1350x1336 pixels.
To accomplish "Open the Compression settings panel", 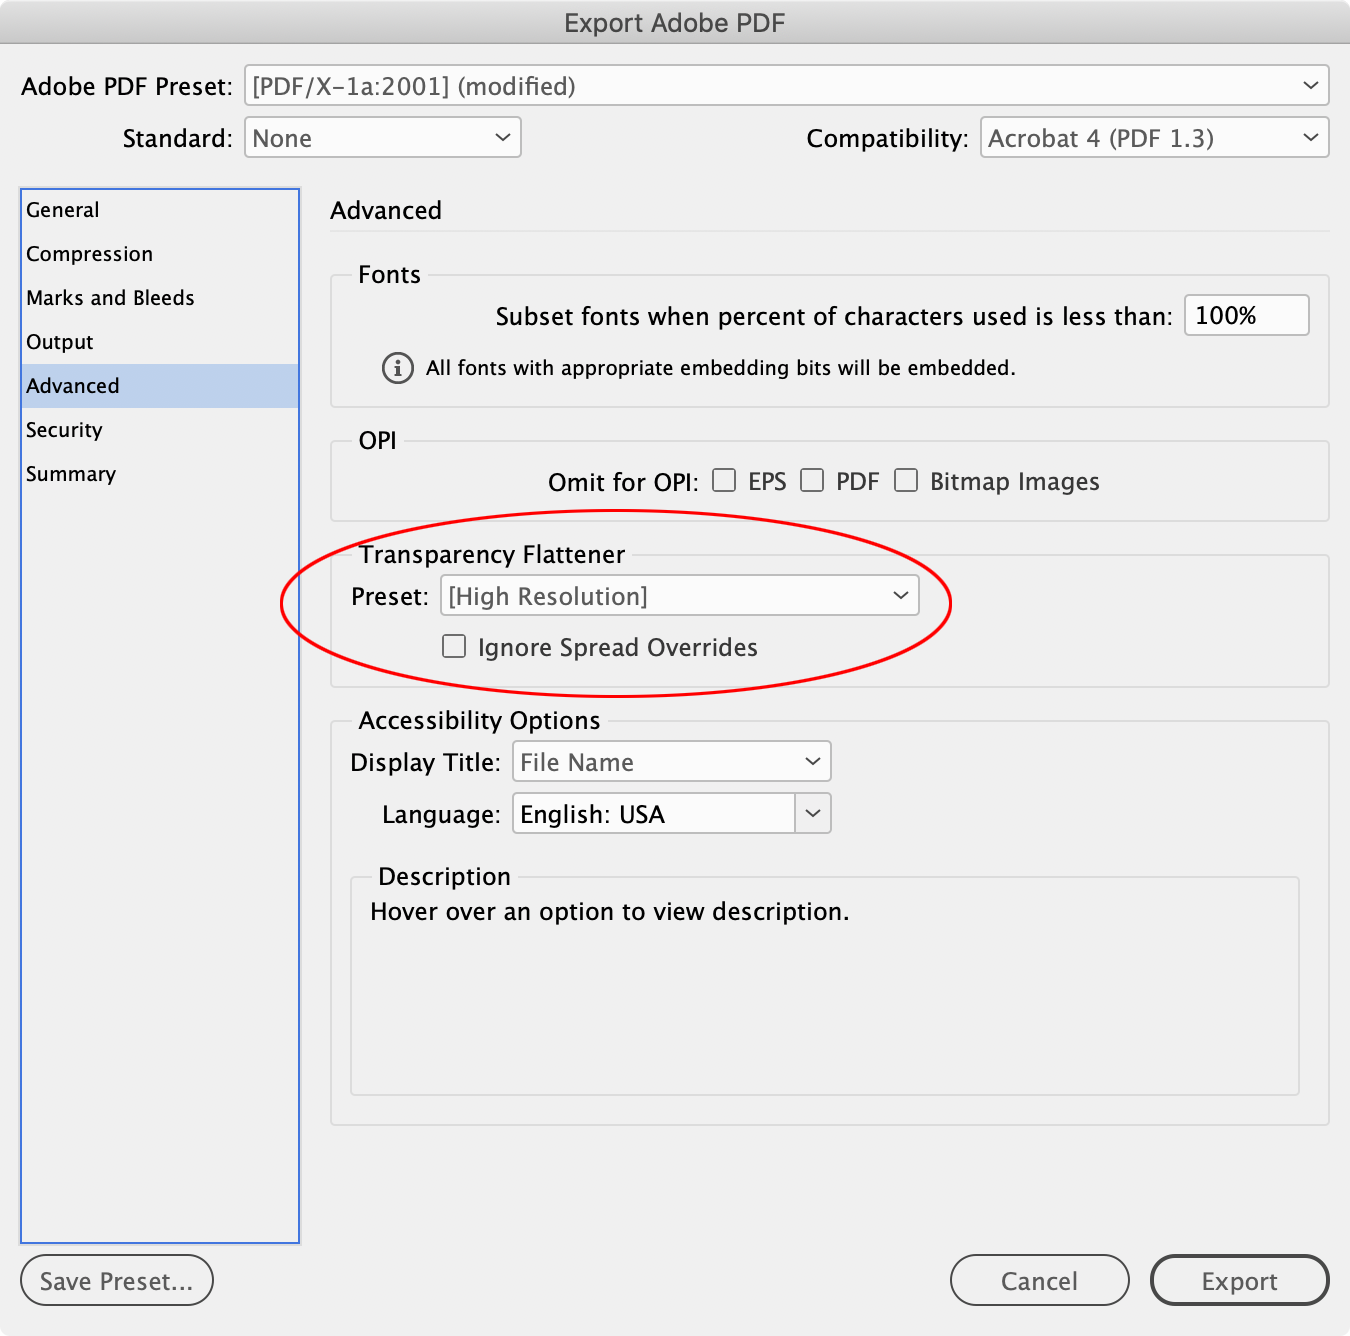I will [89, 254].
